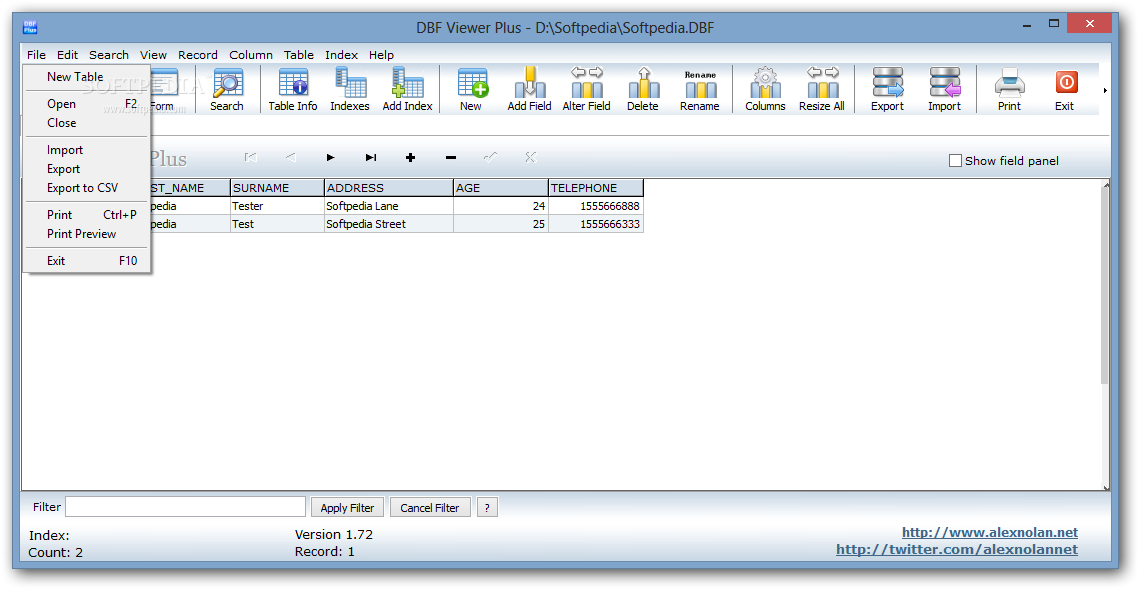The image size is (1139, 589).
Task: Click the Indexes toolbar icon
Action: click(349, 89)
